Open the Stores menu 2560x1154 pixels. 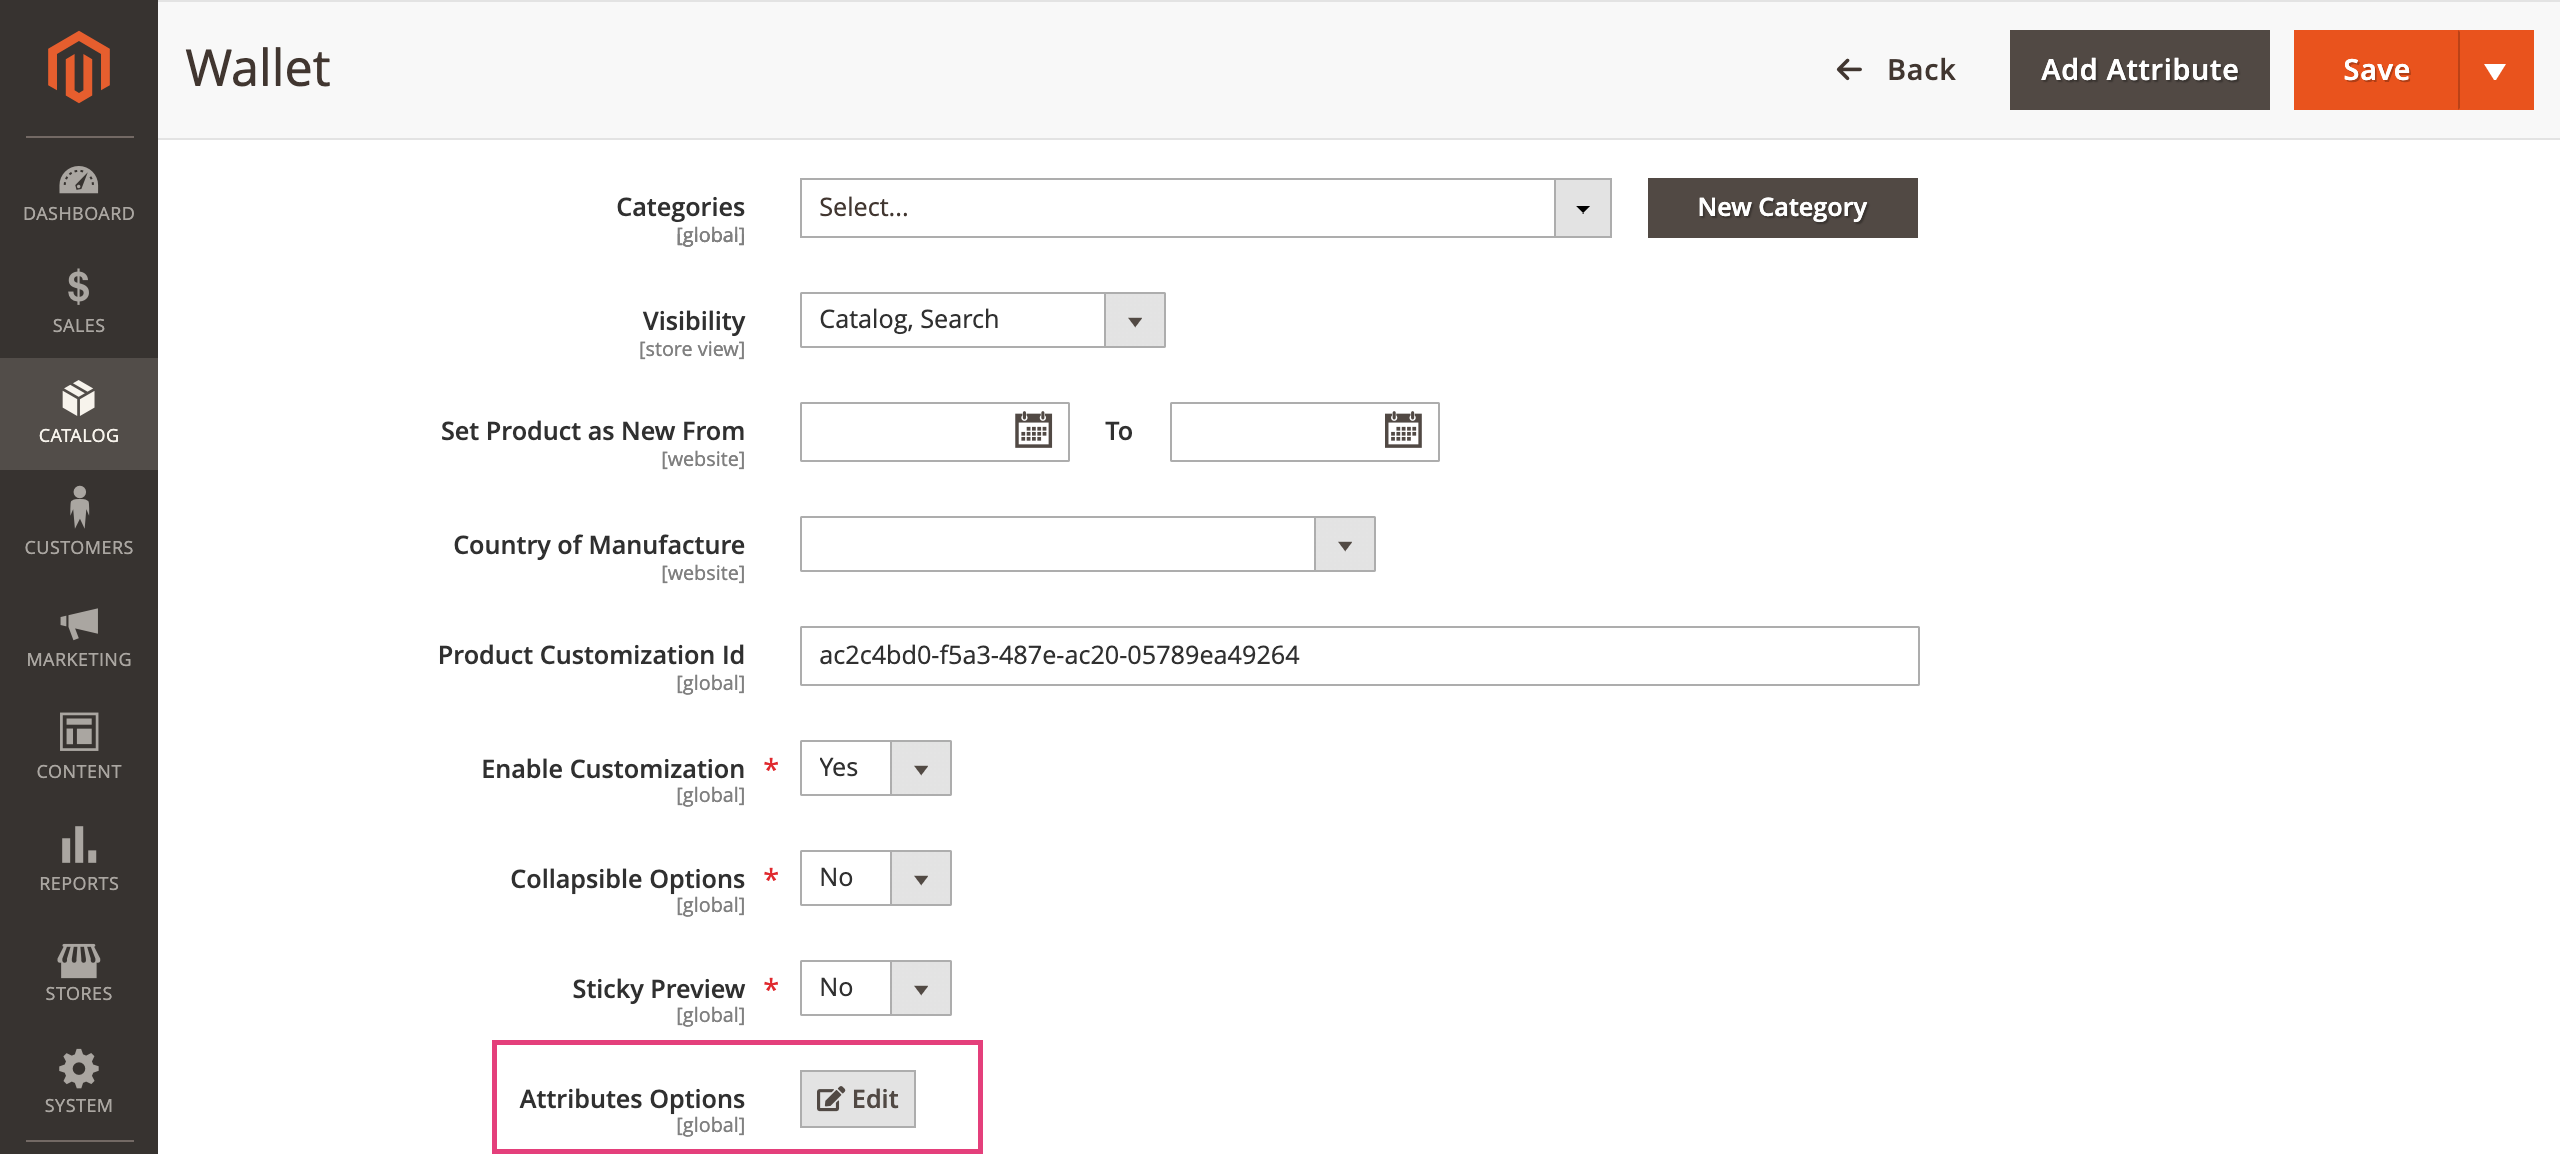pyautogui.click(x=79, y=966)
